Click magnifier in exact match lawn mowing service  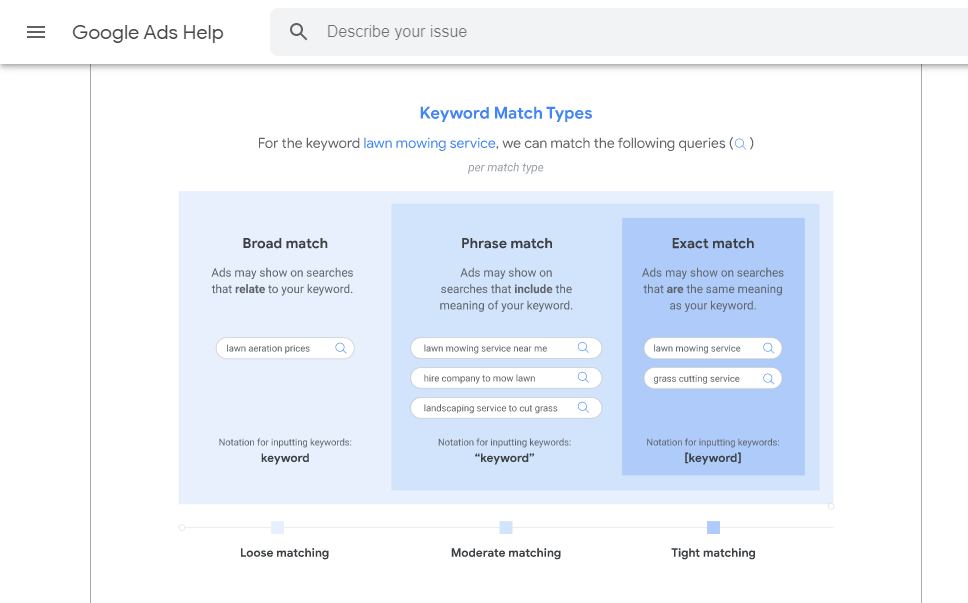(x=768, y=348)
